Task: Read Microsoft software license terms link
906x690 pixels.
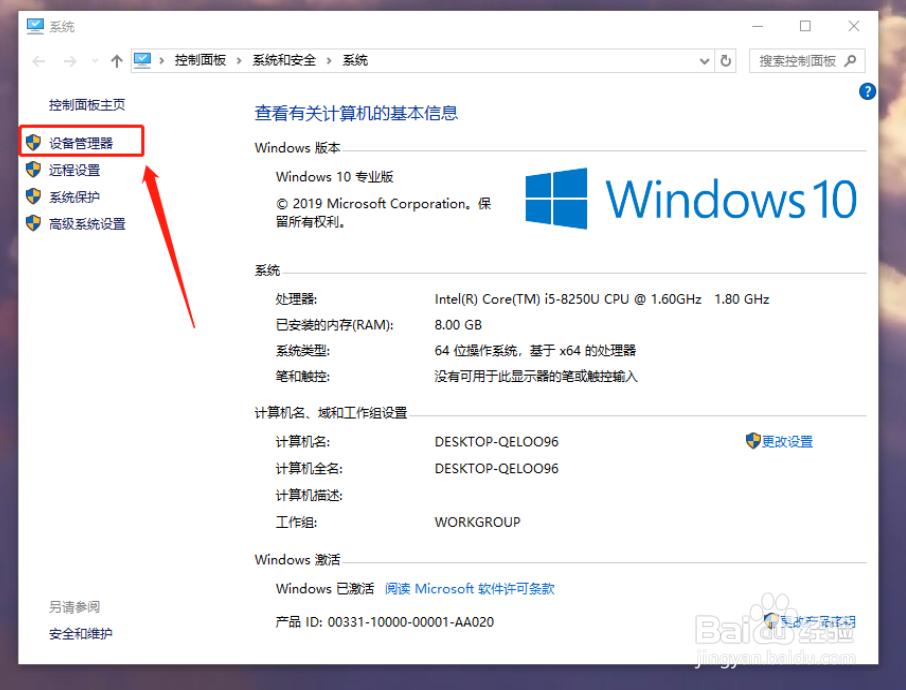Action: (x=470, y=588)
